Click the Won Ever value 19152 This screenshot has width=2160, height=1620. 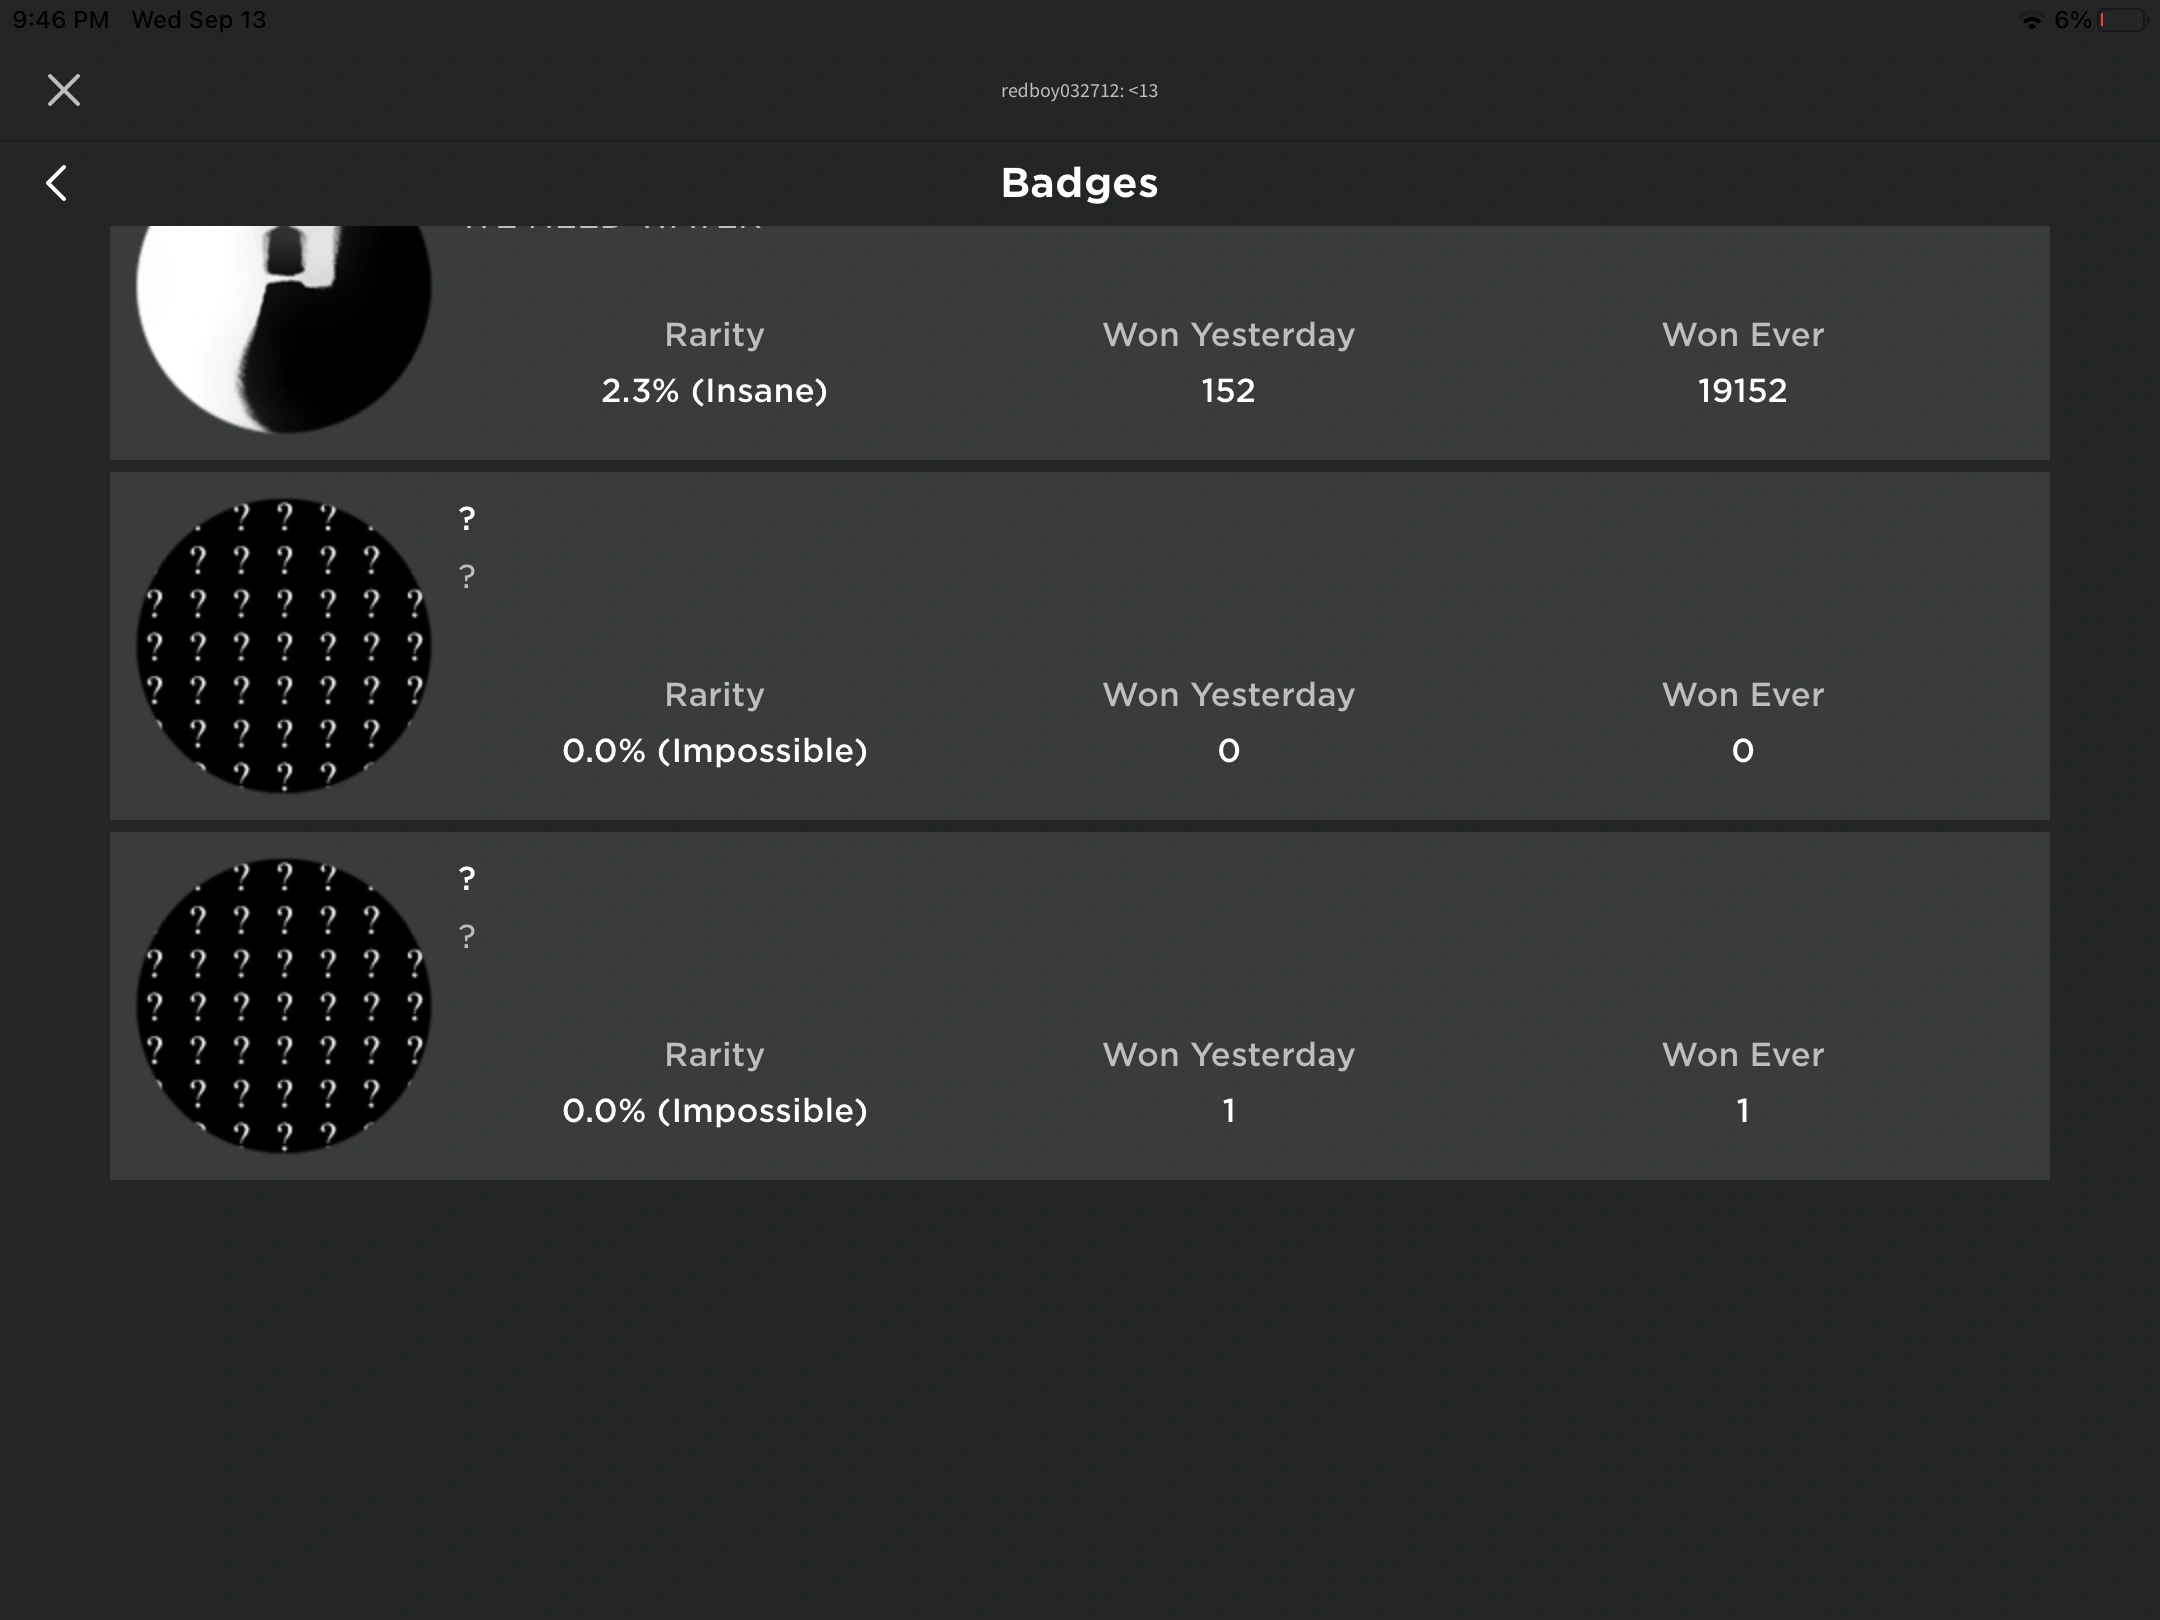point(1741,390)
